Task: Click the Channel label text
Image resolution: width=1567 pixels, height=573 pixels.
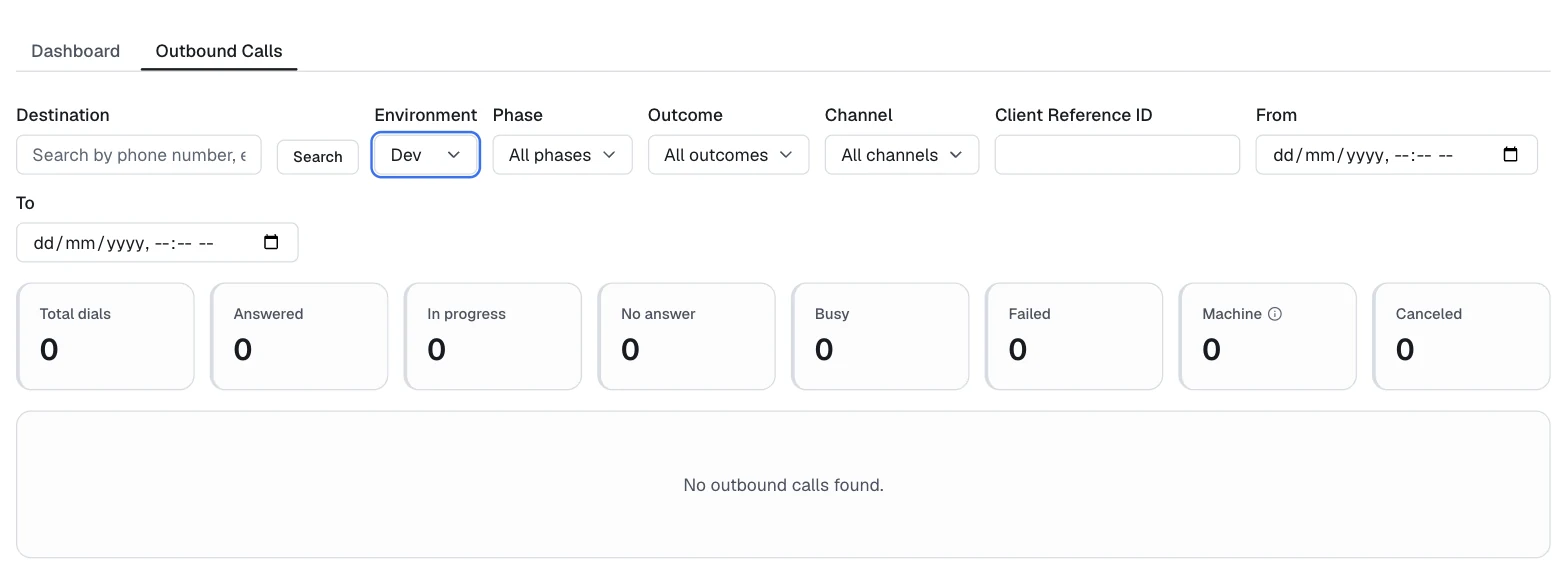Action: (859, 115)
